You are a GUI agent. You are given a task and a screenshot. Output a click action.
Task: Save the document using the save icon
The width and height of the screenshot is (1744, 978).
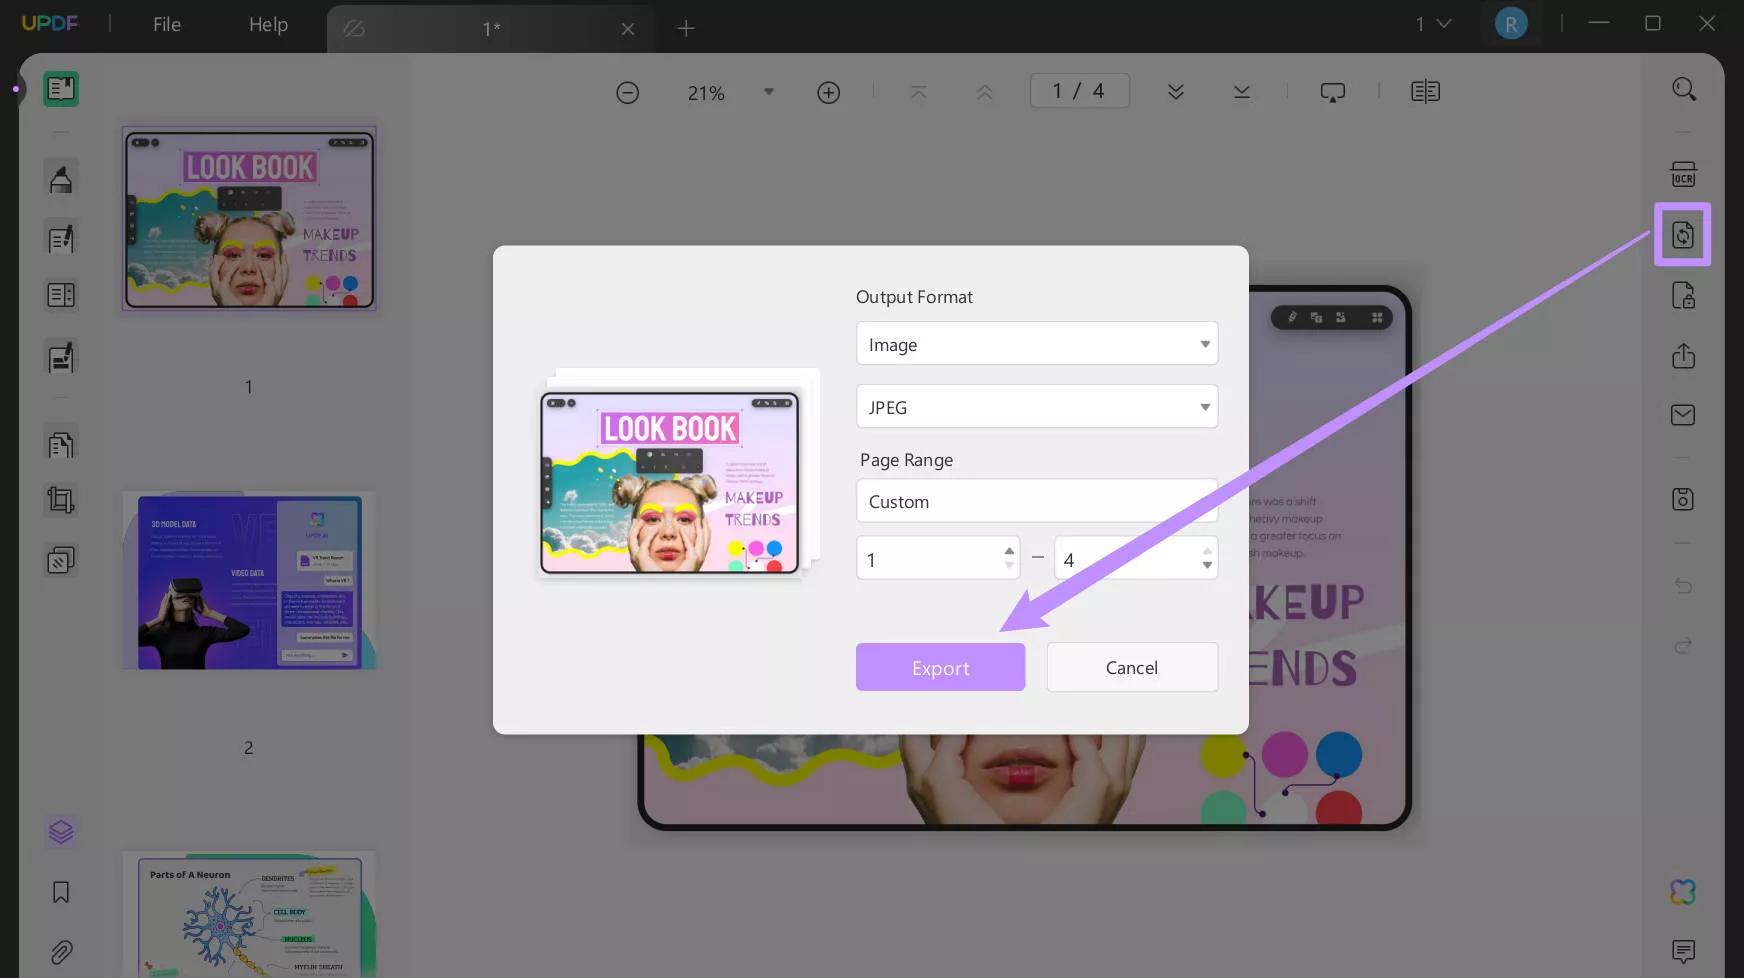[x=1684, y=498]
